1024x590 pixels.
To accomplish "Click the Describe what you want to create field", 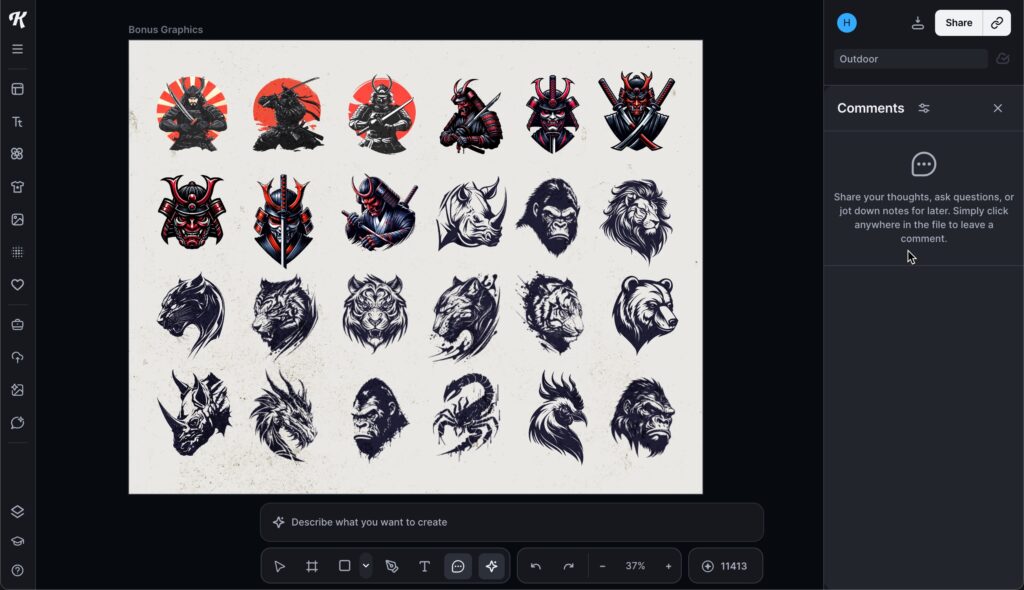I will tap(512, 522).
